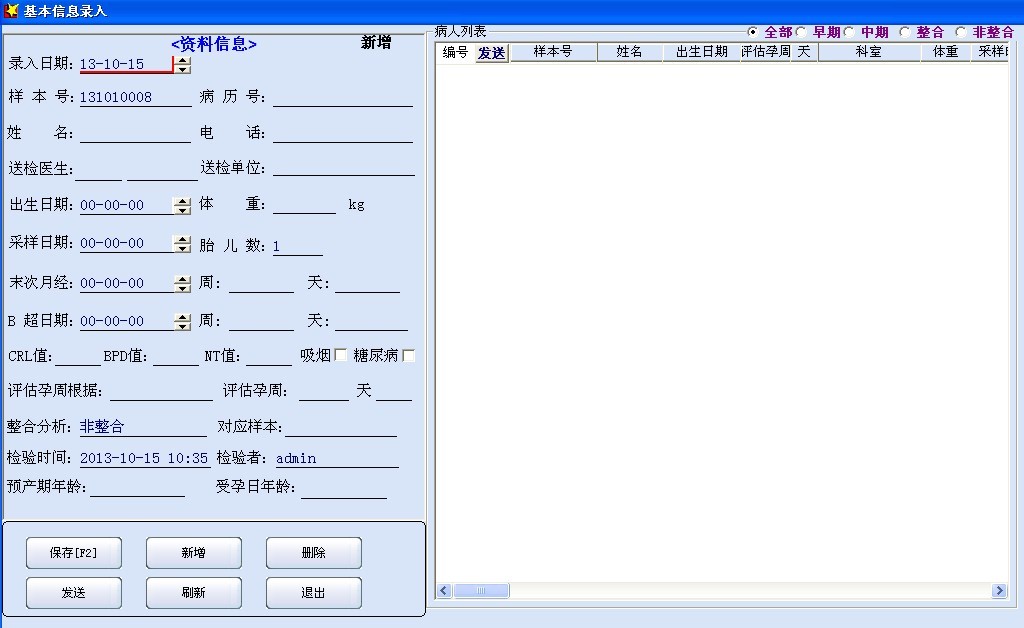The width and height of the screenshot is (1024, 628).
Task: Click the 预产期年龄 field
Action: 137,488
